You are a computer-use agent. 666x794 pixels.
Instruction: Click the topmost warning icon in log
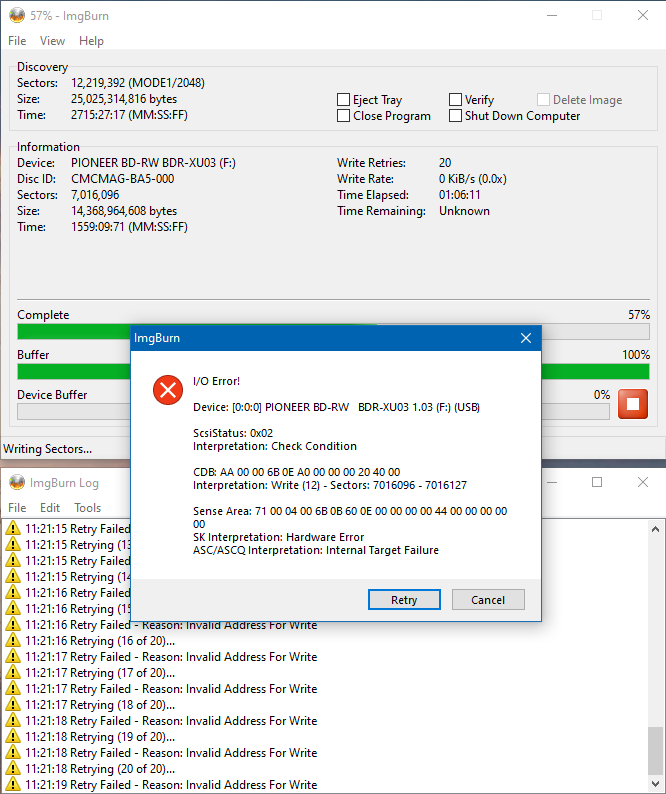coord(13,529)
